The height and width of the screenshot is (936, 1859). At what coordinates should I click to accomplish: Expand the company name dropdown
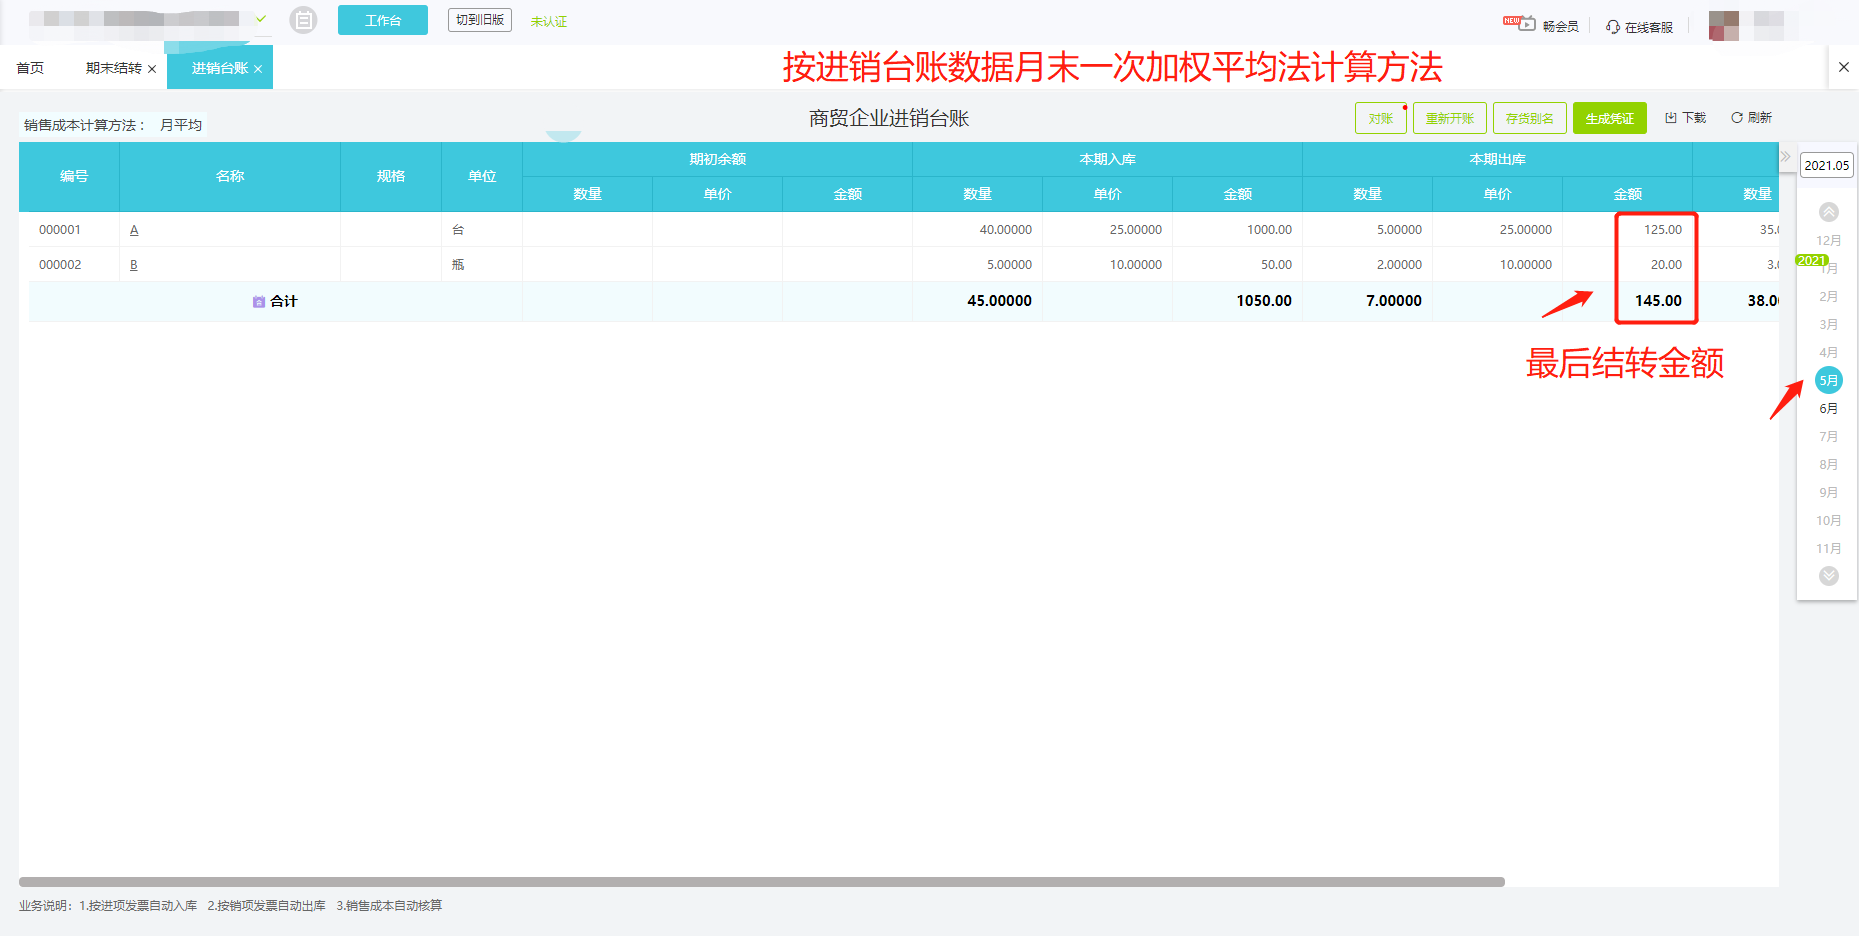point(261,19)
